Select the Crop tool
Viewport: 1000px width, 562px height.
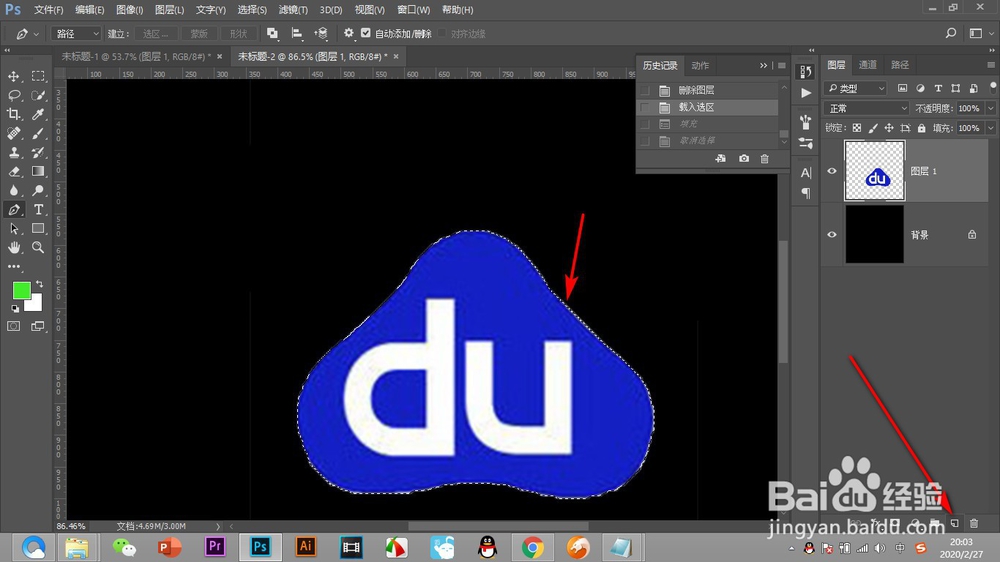pyautogui.click(x=13, y=114)
